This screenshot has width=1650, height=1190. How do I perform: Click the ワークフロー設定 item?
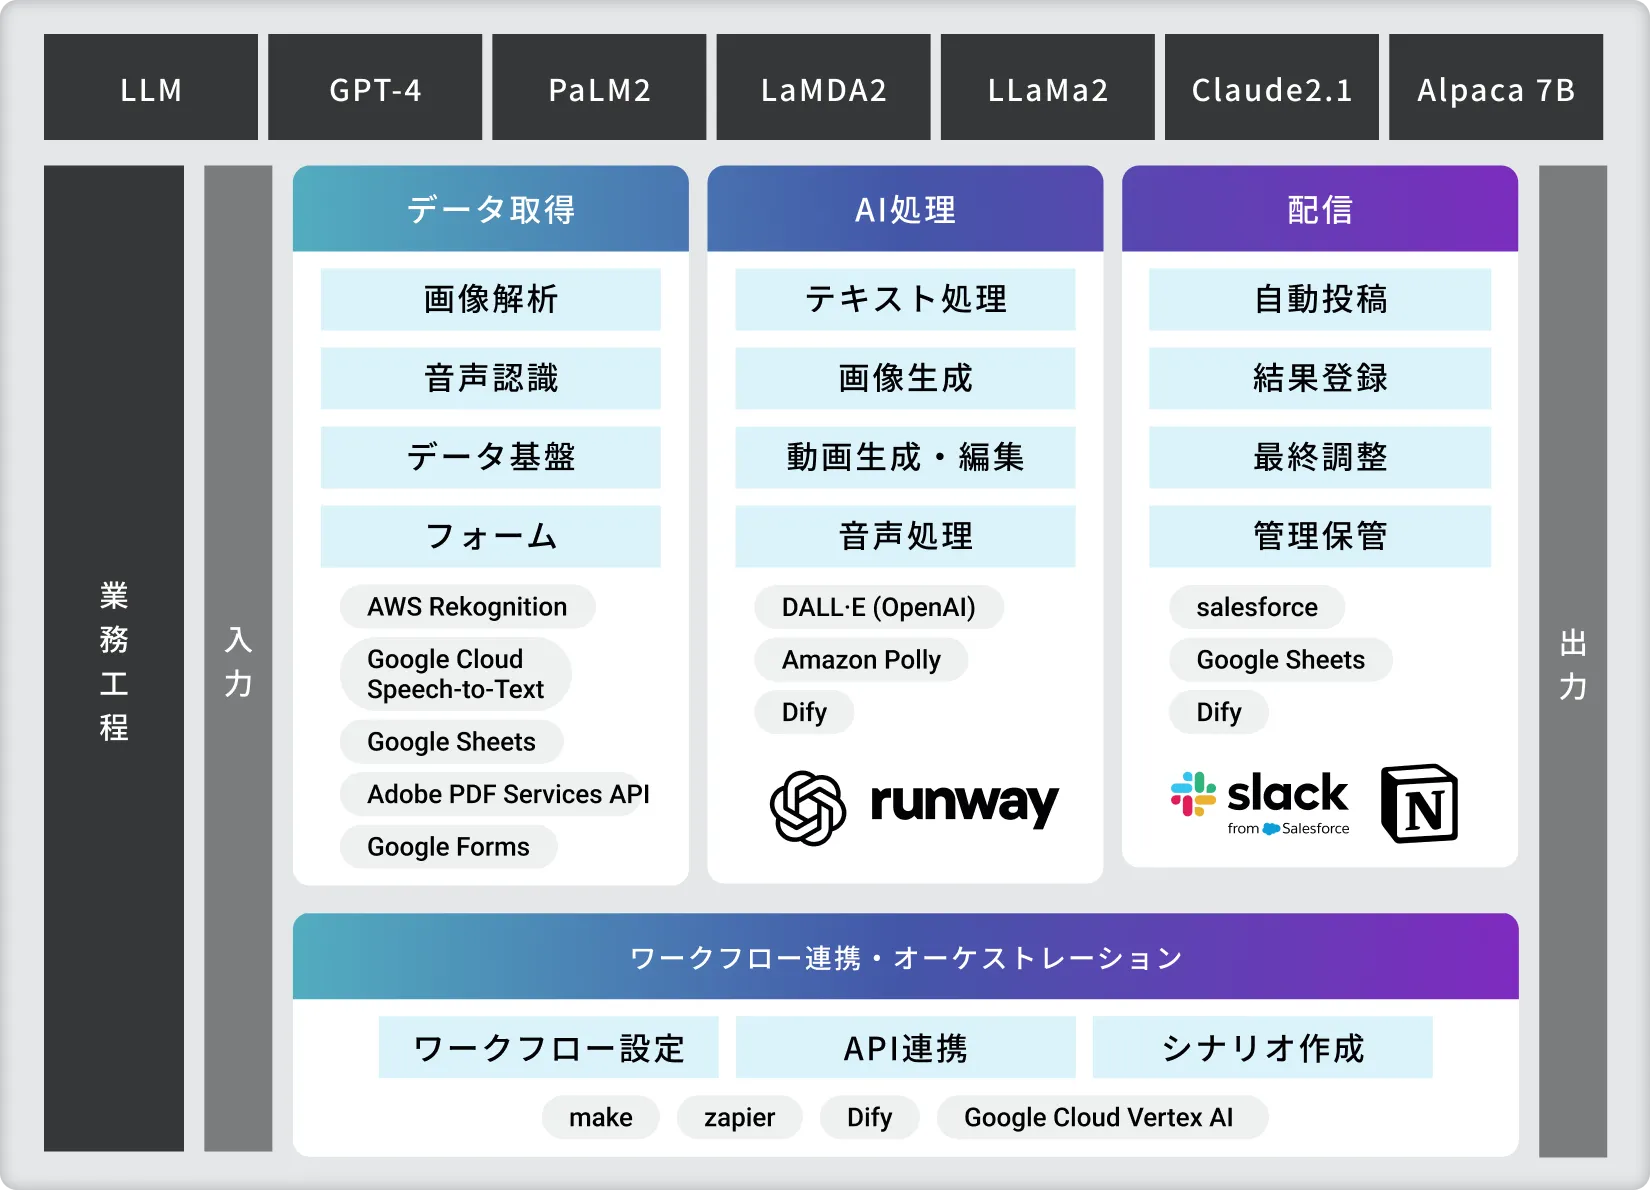[549, 1047]
